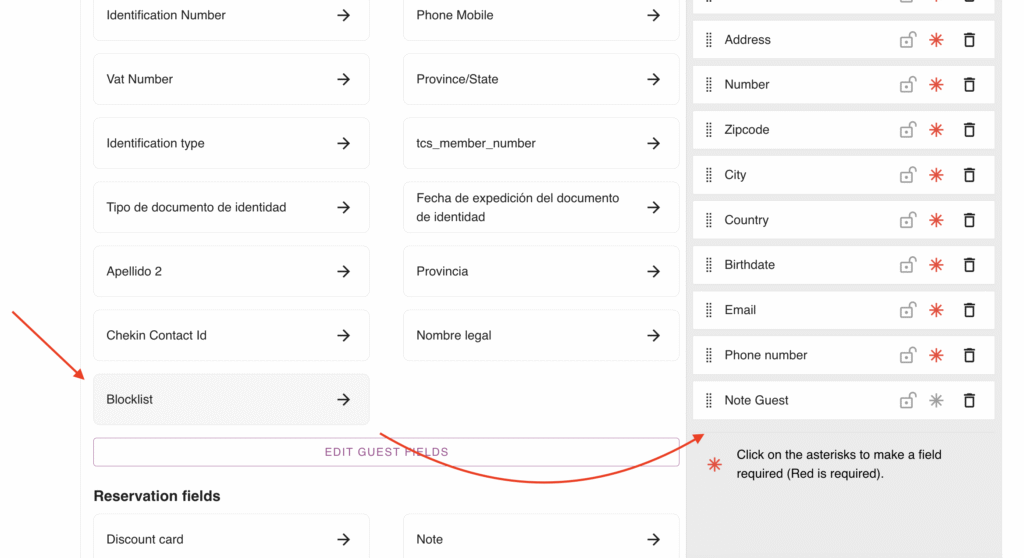Toggle lock on the Zipcode field

coord(907,130)
